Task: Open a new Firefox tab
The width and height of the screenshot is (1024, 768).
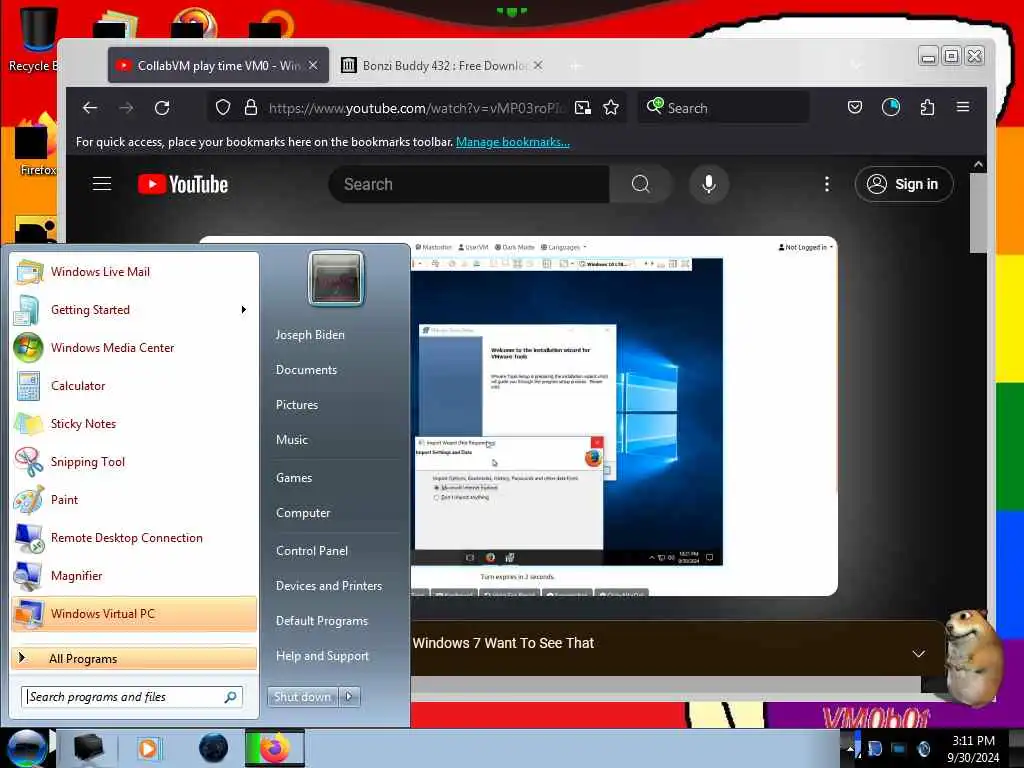Action: 575,66
